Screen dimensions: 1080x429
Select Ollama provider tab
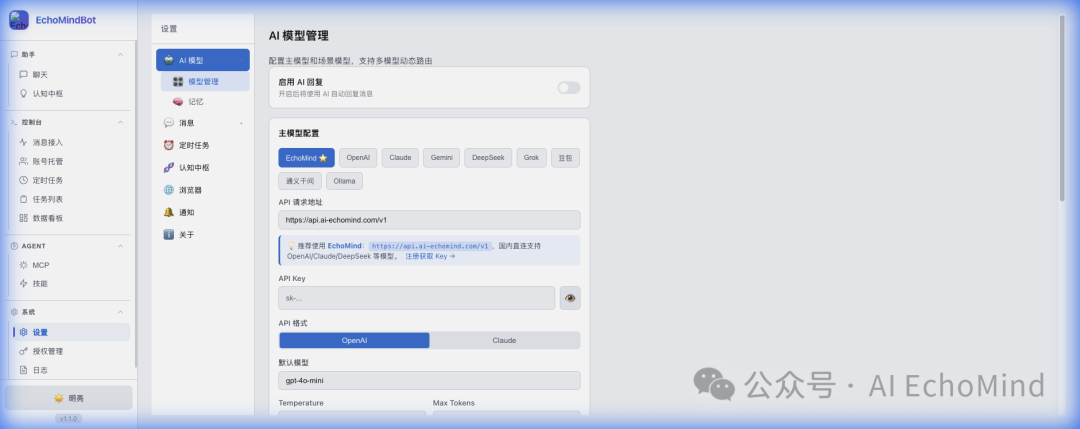[344, 181]
